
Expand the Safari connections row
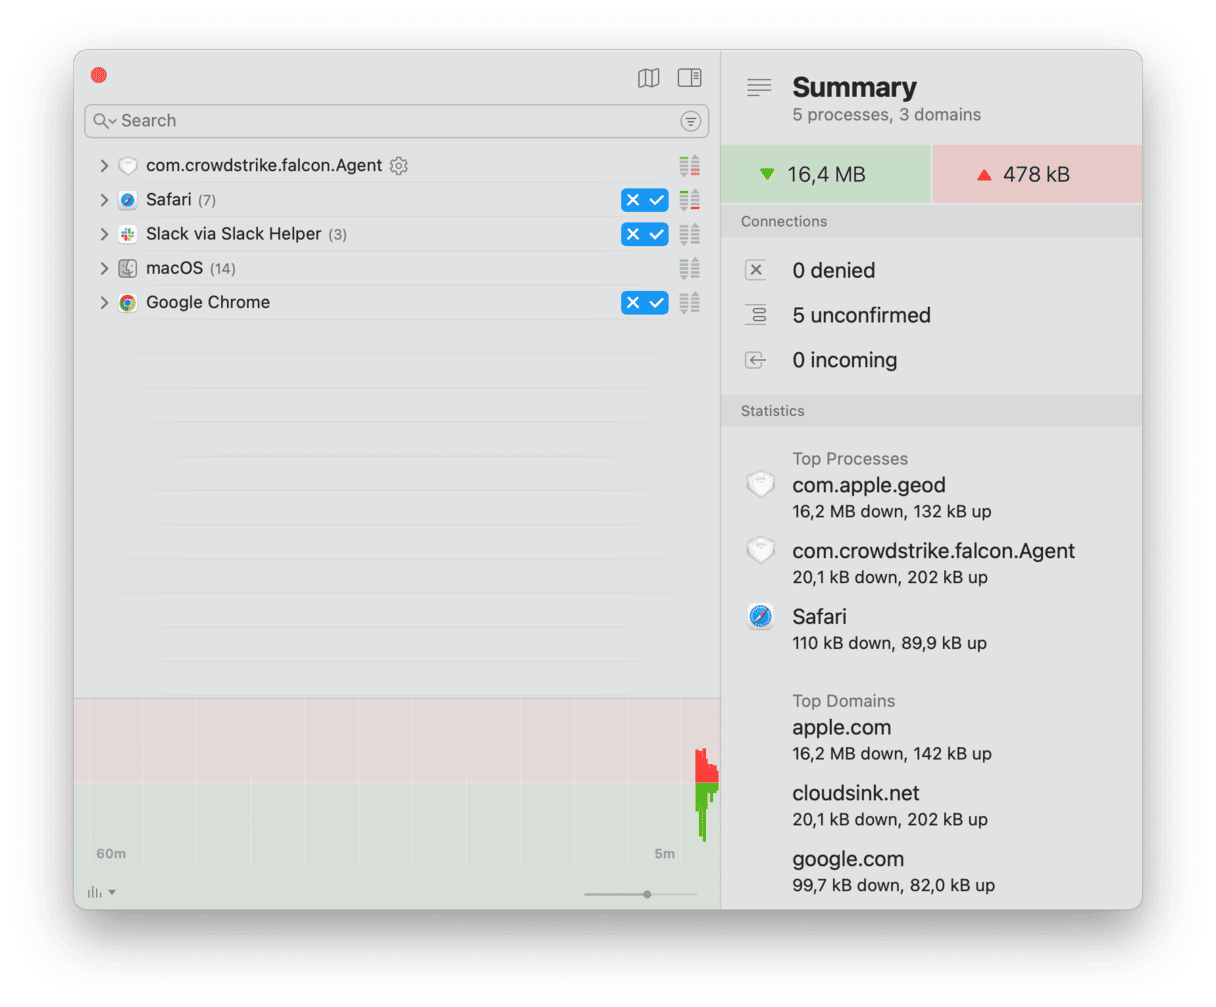(104, 200)
